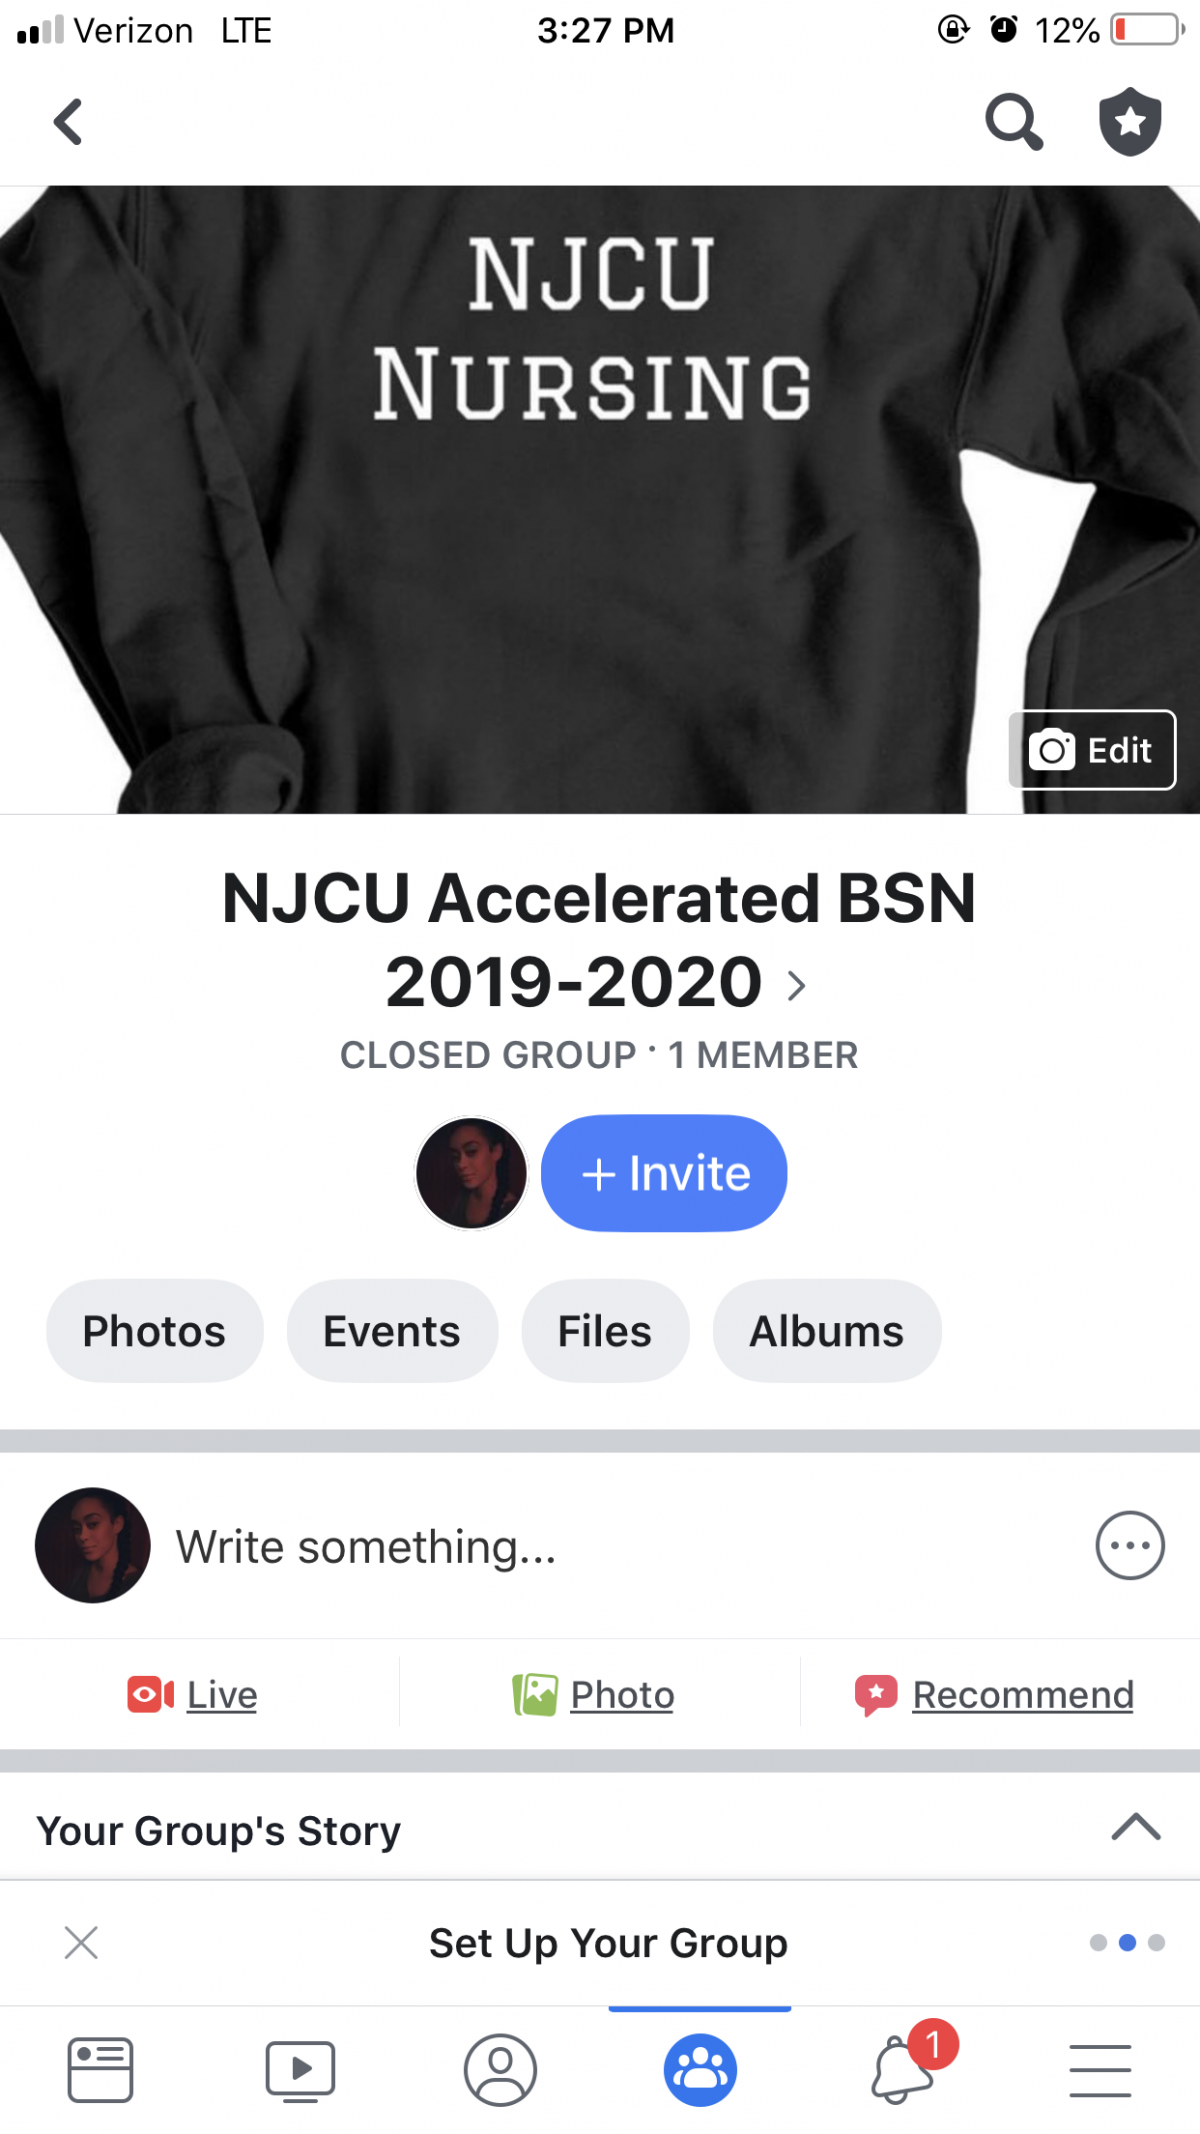Tap the blue Invite button
The image size is (1200, 2134).
tap(664, 1173)
